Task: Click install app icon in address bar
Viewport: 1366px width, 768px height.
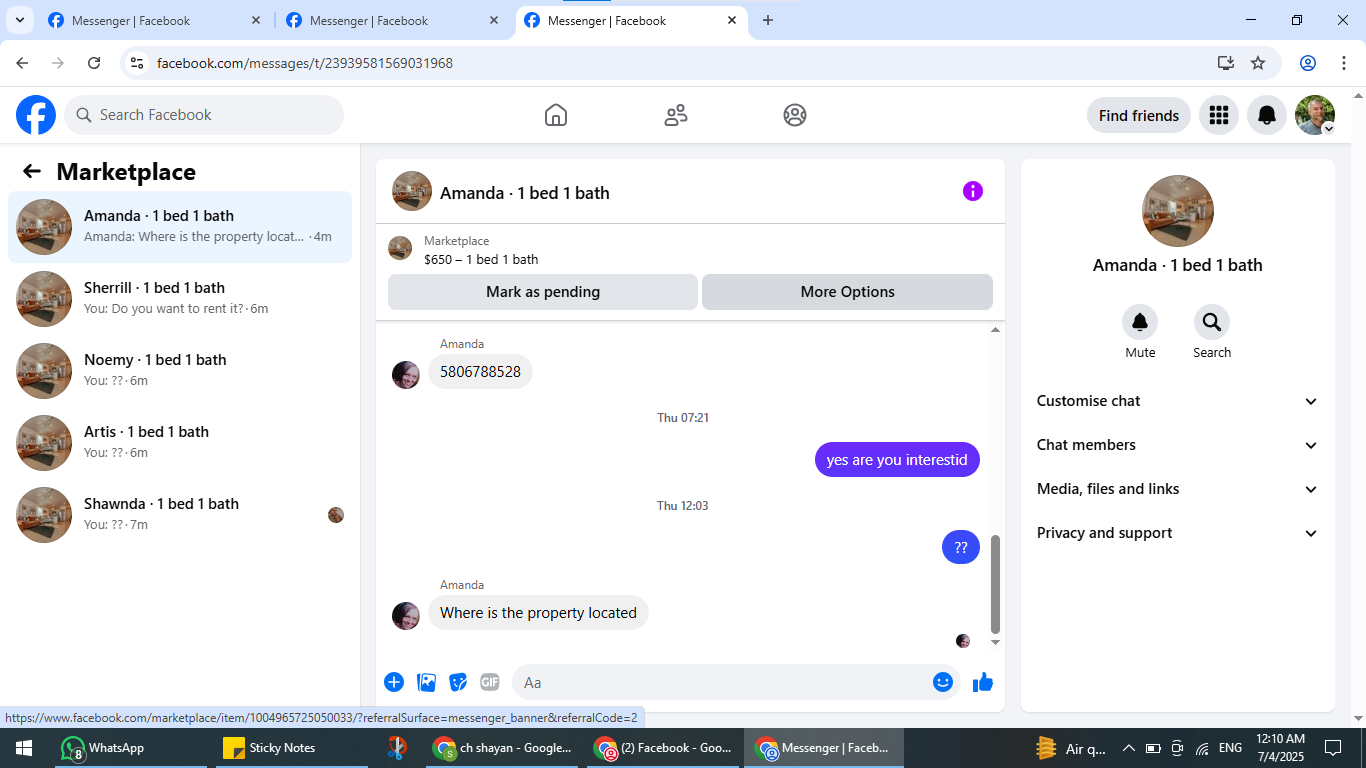Action: (x=1226, y=63)
